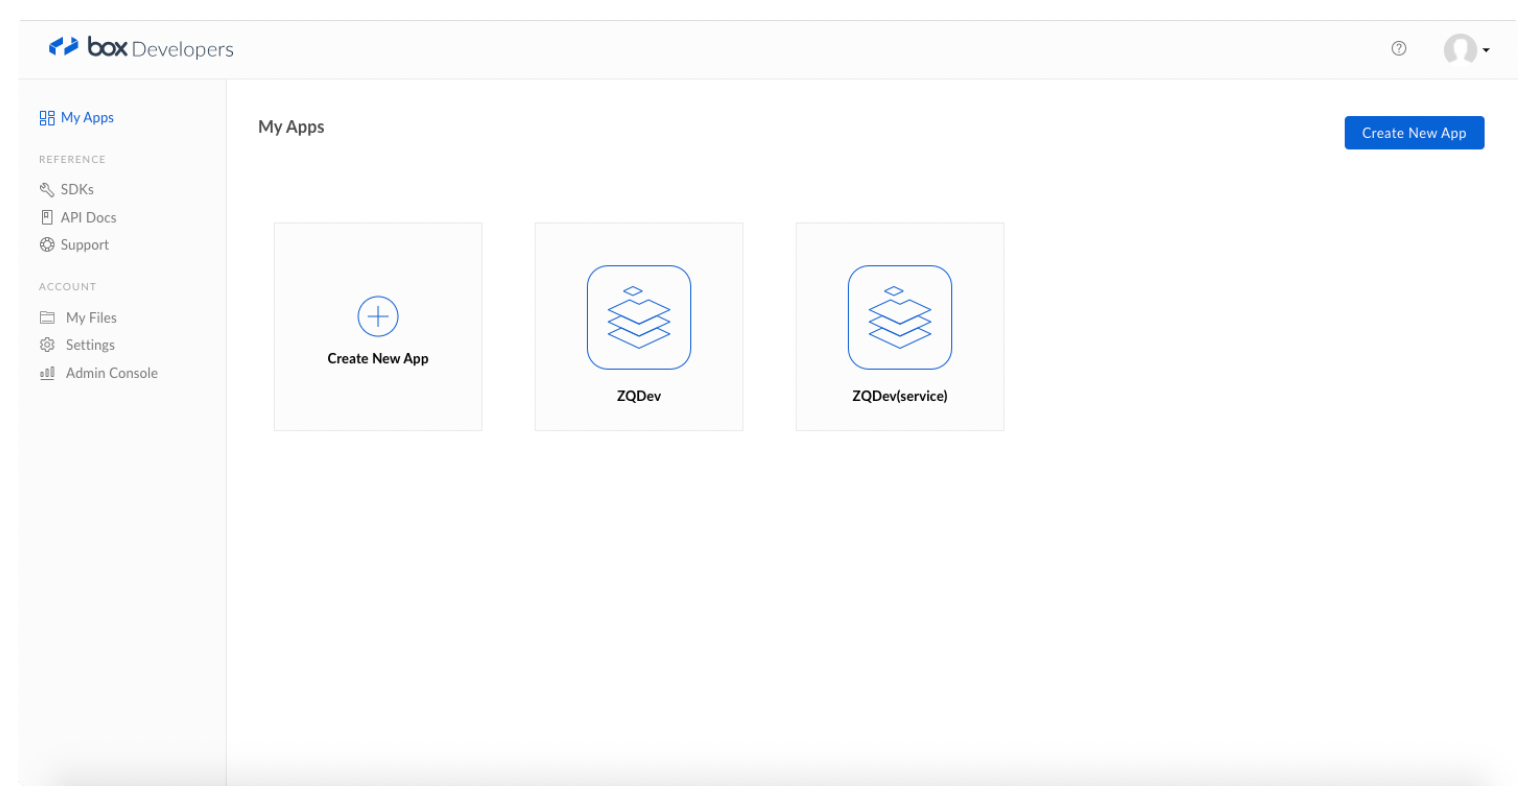
Task: Click the ZQDev(service) app name
Action: coord(900,396)
